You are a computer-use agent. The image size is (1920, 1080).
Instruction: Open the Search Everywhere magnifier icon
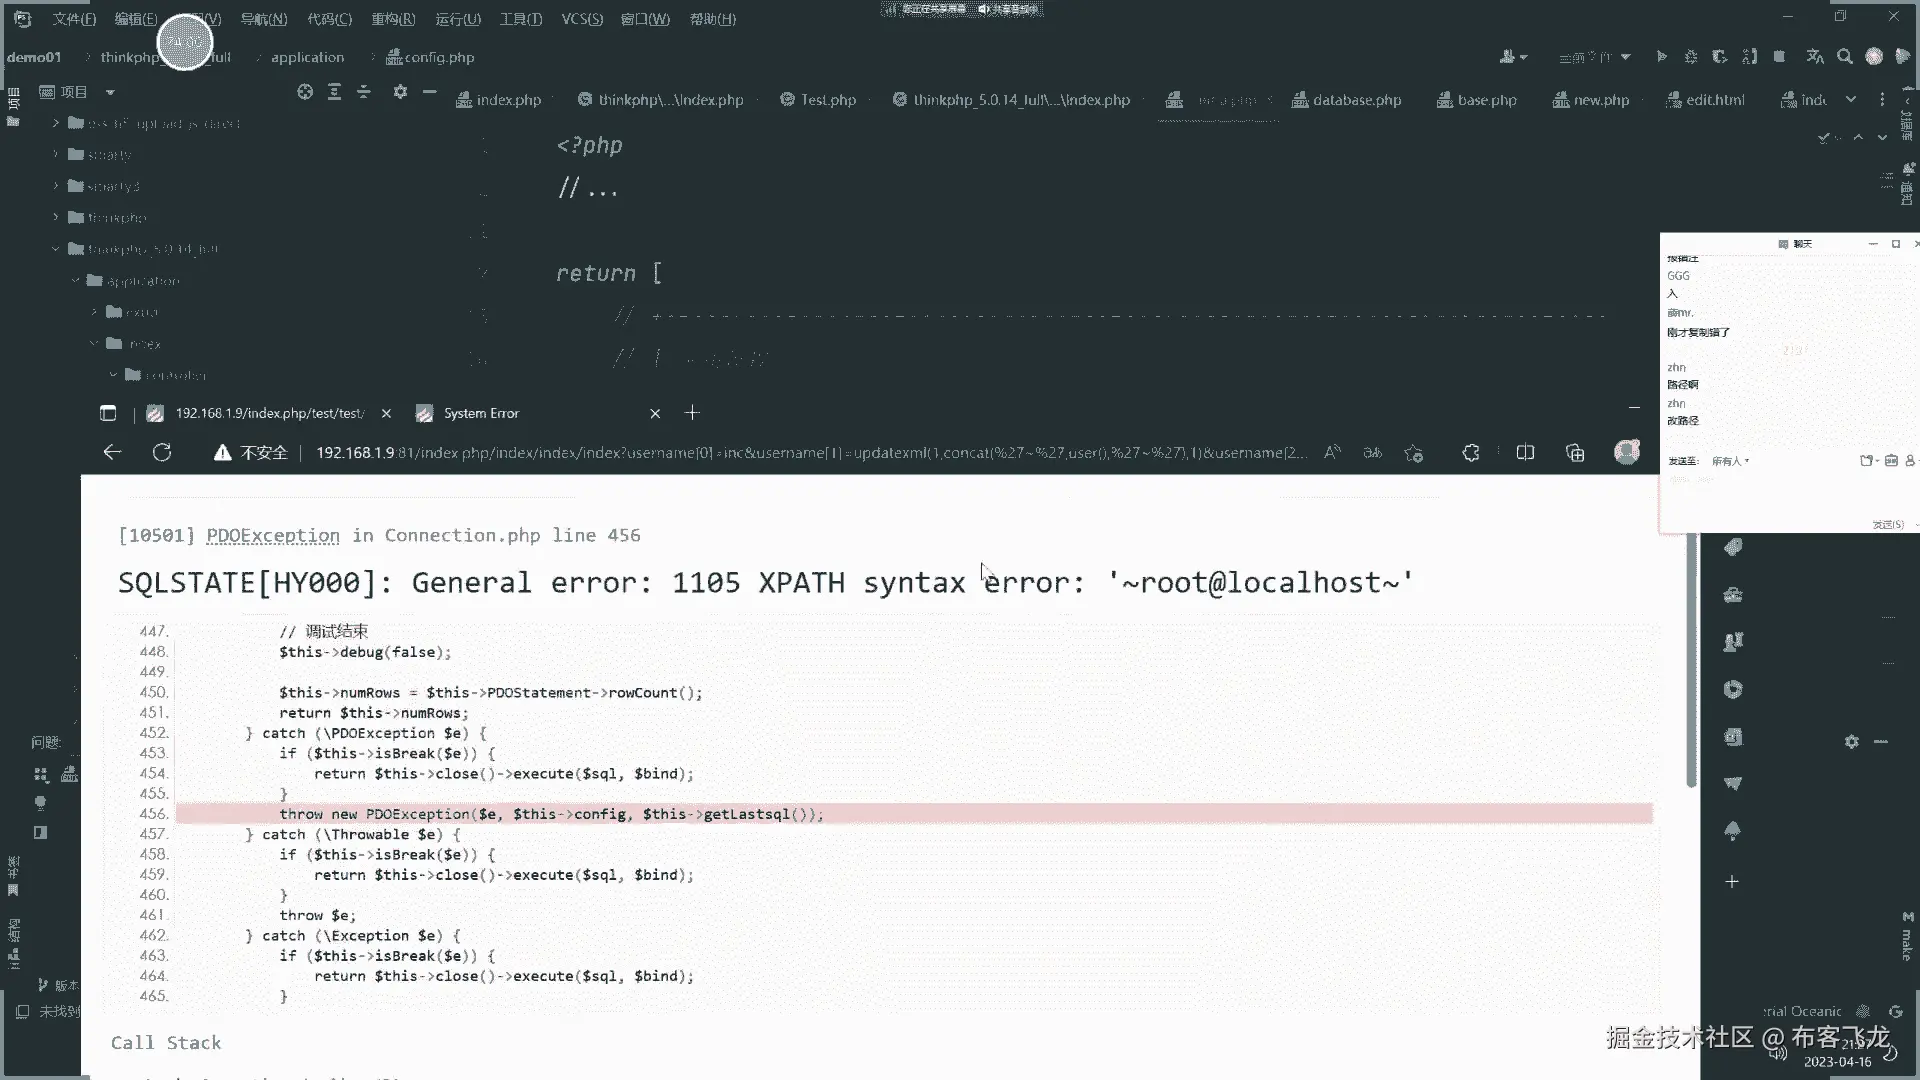[x=1845, y=57]
